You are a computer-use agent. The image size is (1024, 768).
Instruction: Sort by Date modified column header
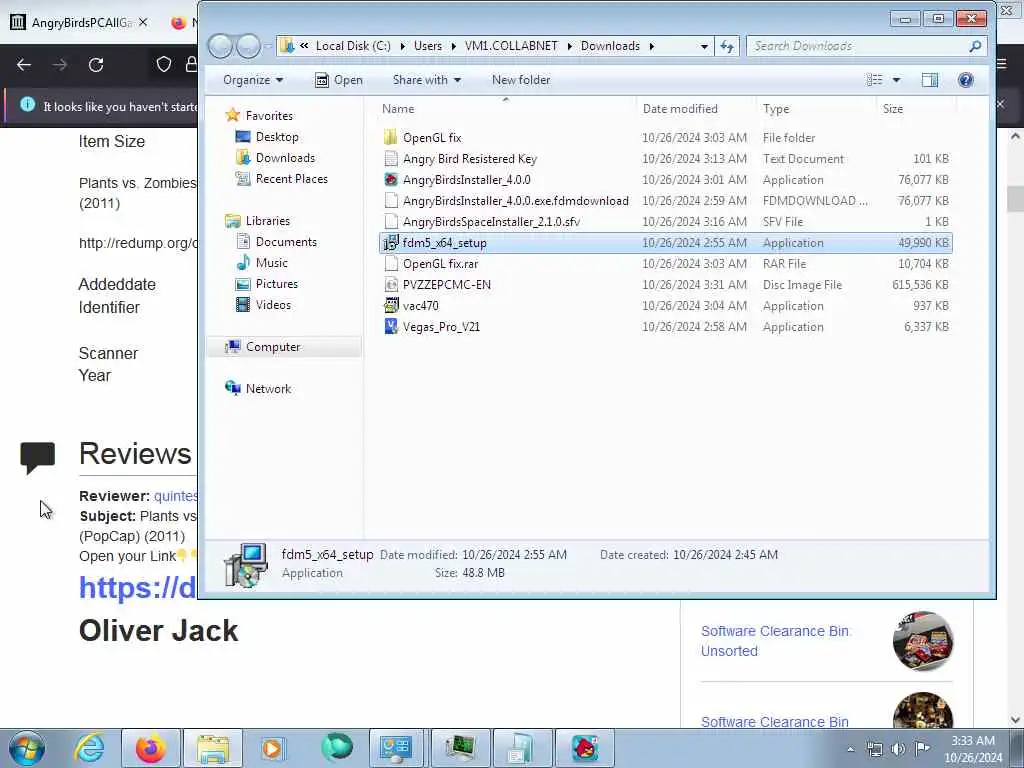[x=696, y=108]
